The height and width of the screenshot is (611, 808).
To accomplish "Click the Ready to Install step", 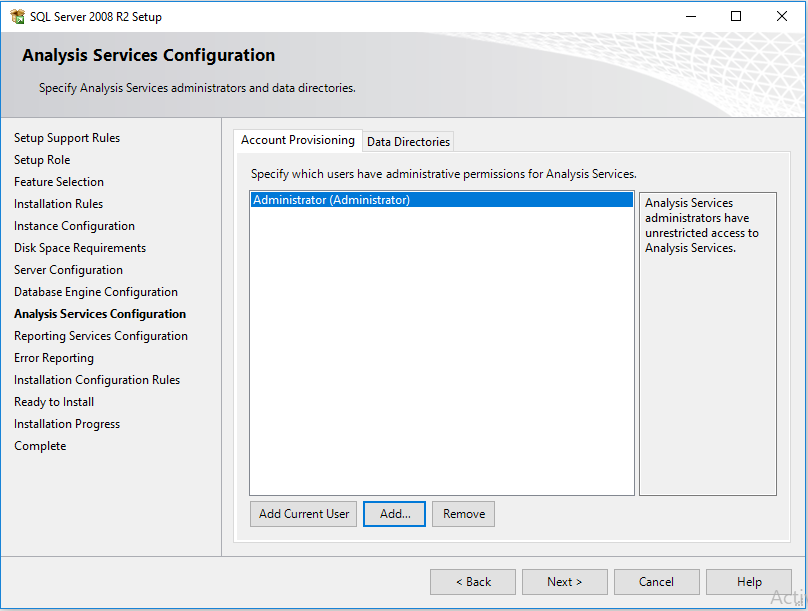I will (x=54, y=402).
